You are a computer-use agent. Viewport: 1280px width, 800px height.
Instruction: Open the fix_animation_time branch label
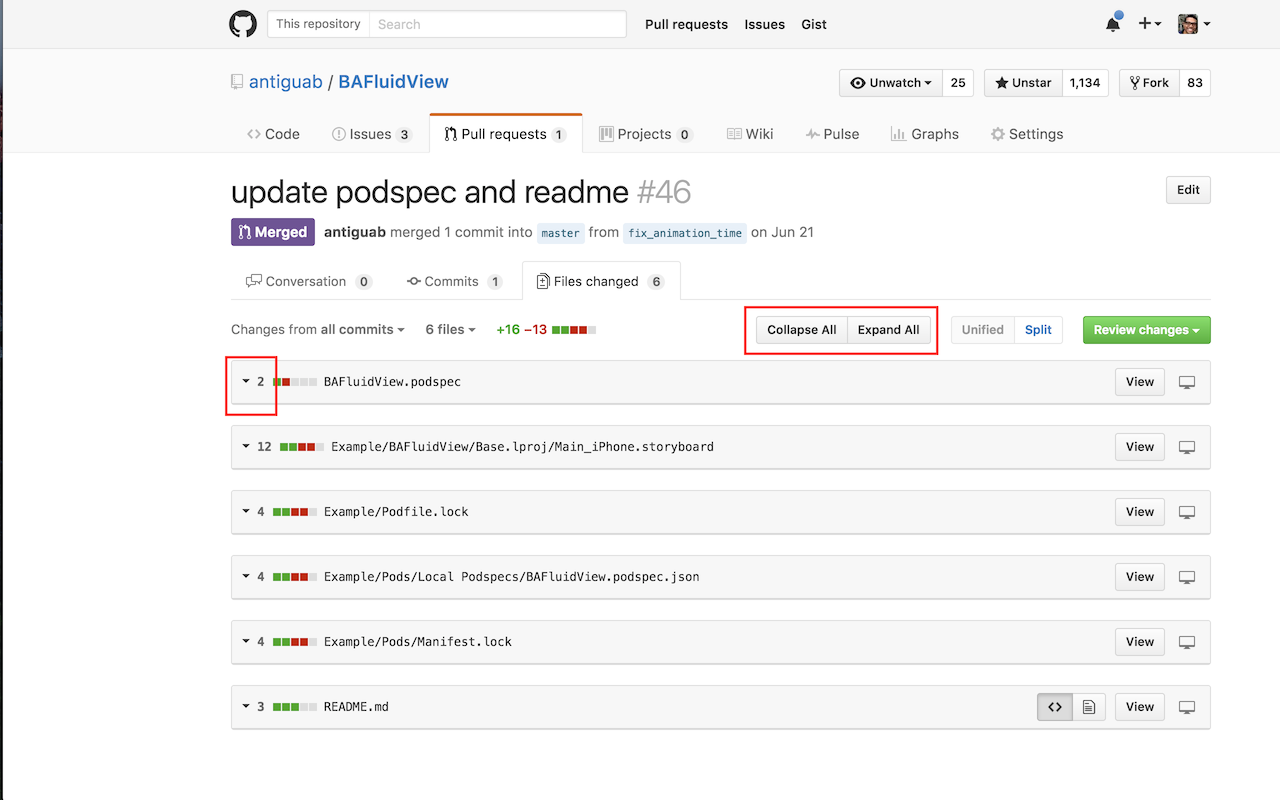tap(685, 233)
